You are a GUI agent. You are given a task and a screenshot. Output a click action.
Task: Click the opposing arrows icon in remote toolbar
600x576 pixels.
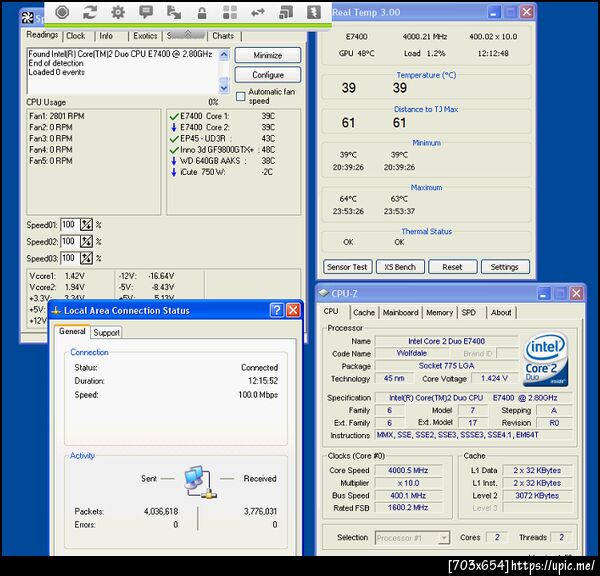pos(258,13)
